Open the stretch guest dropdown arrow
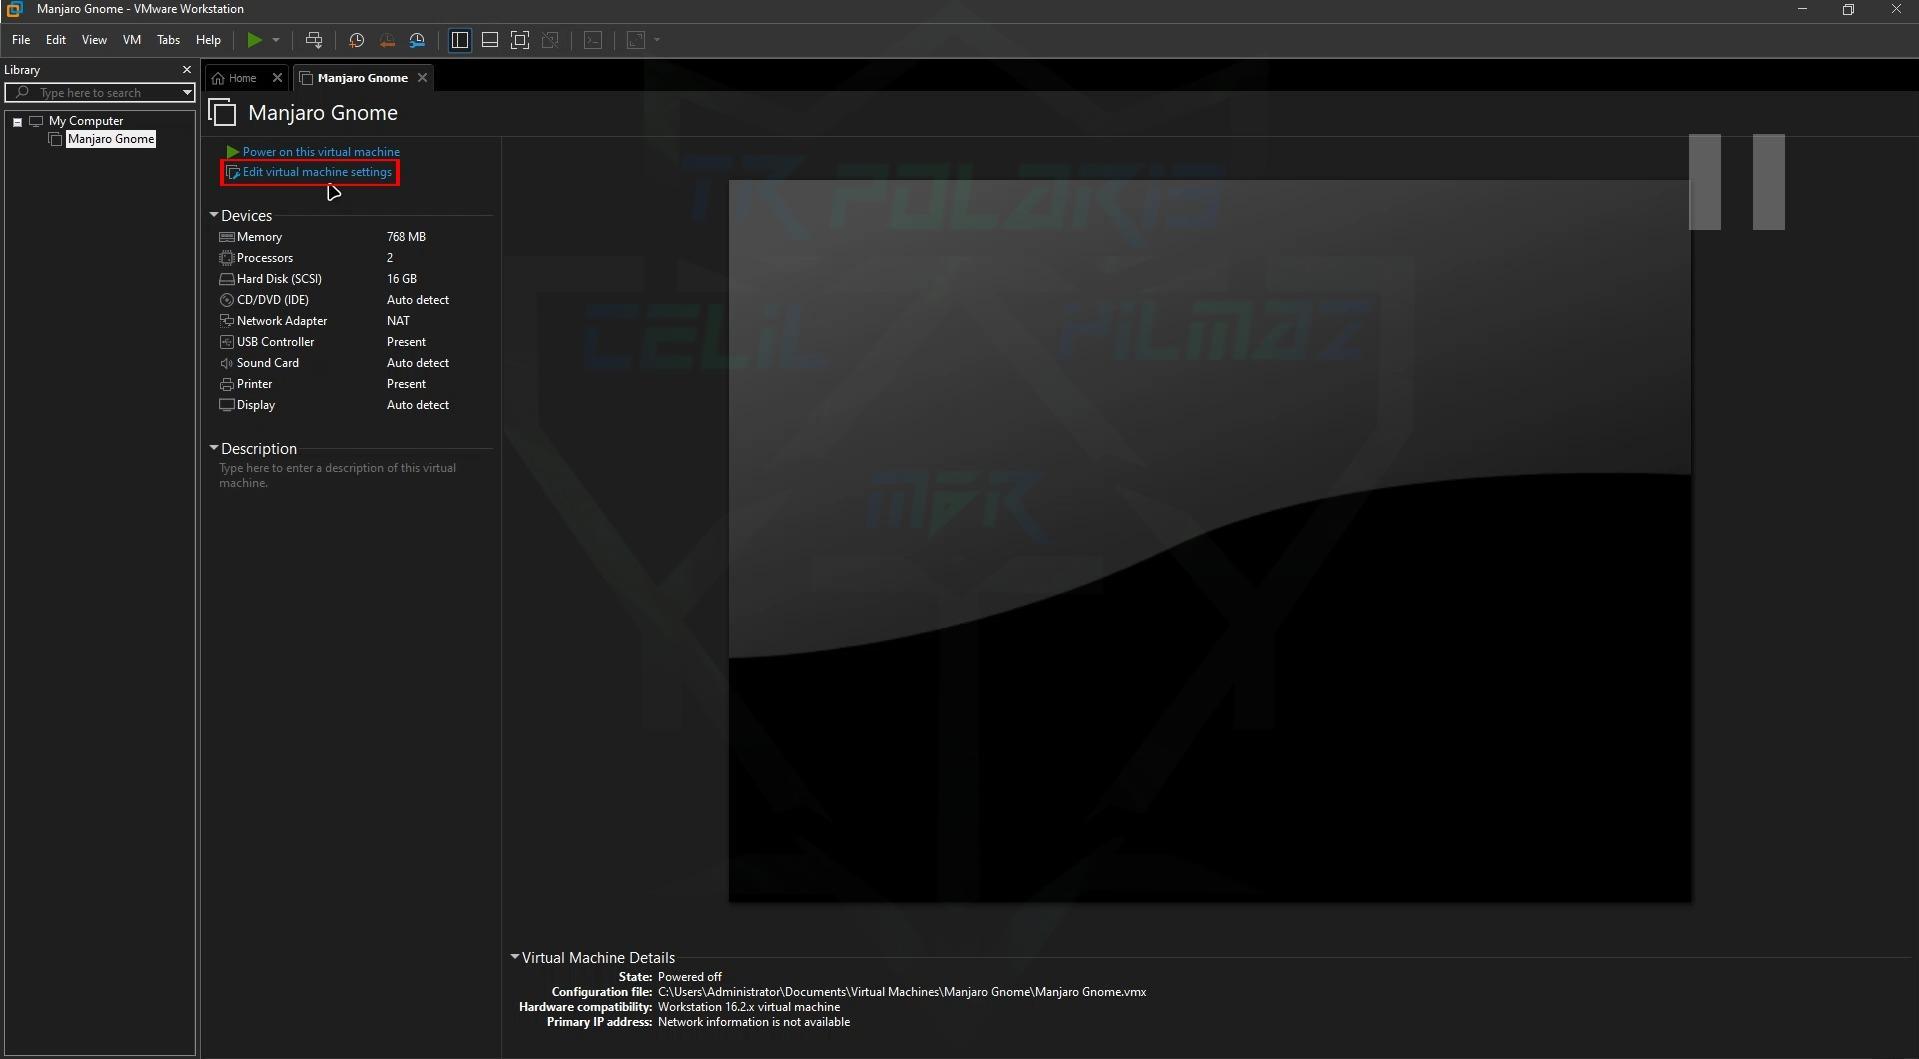 click(657, 40)
